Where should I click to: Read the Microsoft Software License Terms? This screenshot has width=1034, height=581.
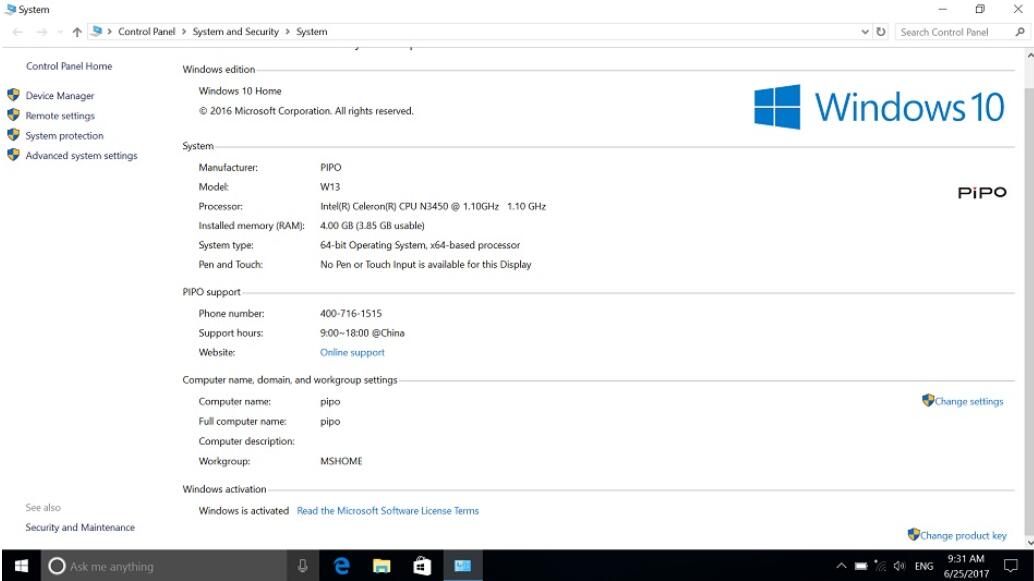click(x=388, y=510)
